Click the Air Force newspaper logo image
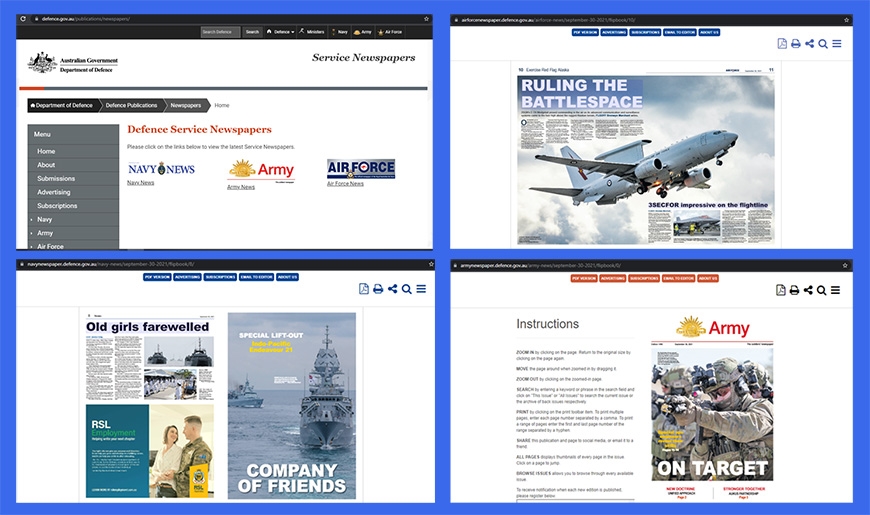The height and width of the screenshot is (515, 870). point(361,169)
